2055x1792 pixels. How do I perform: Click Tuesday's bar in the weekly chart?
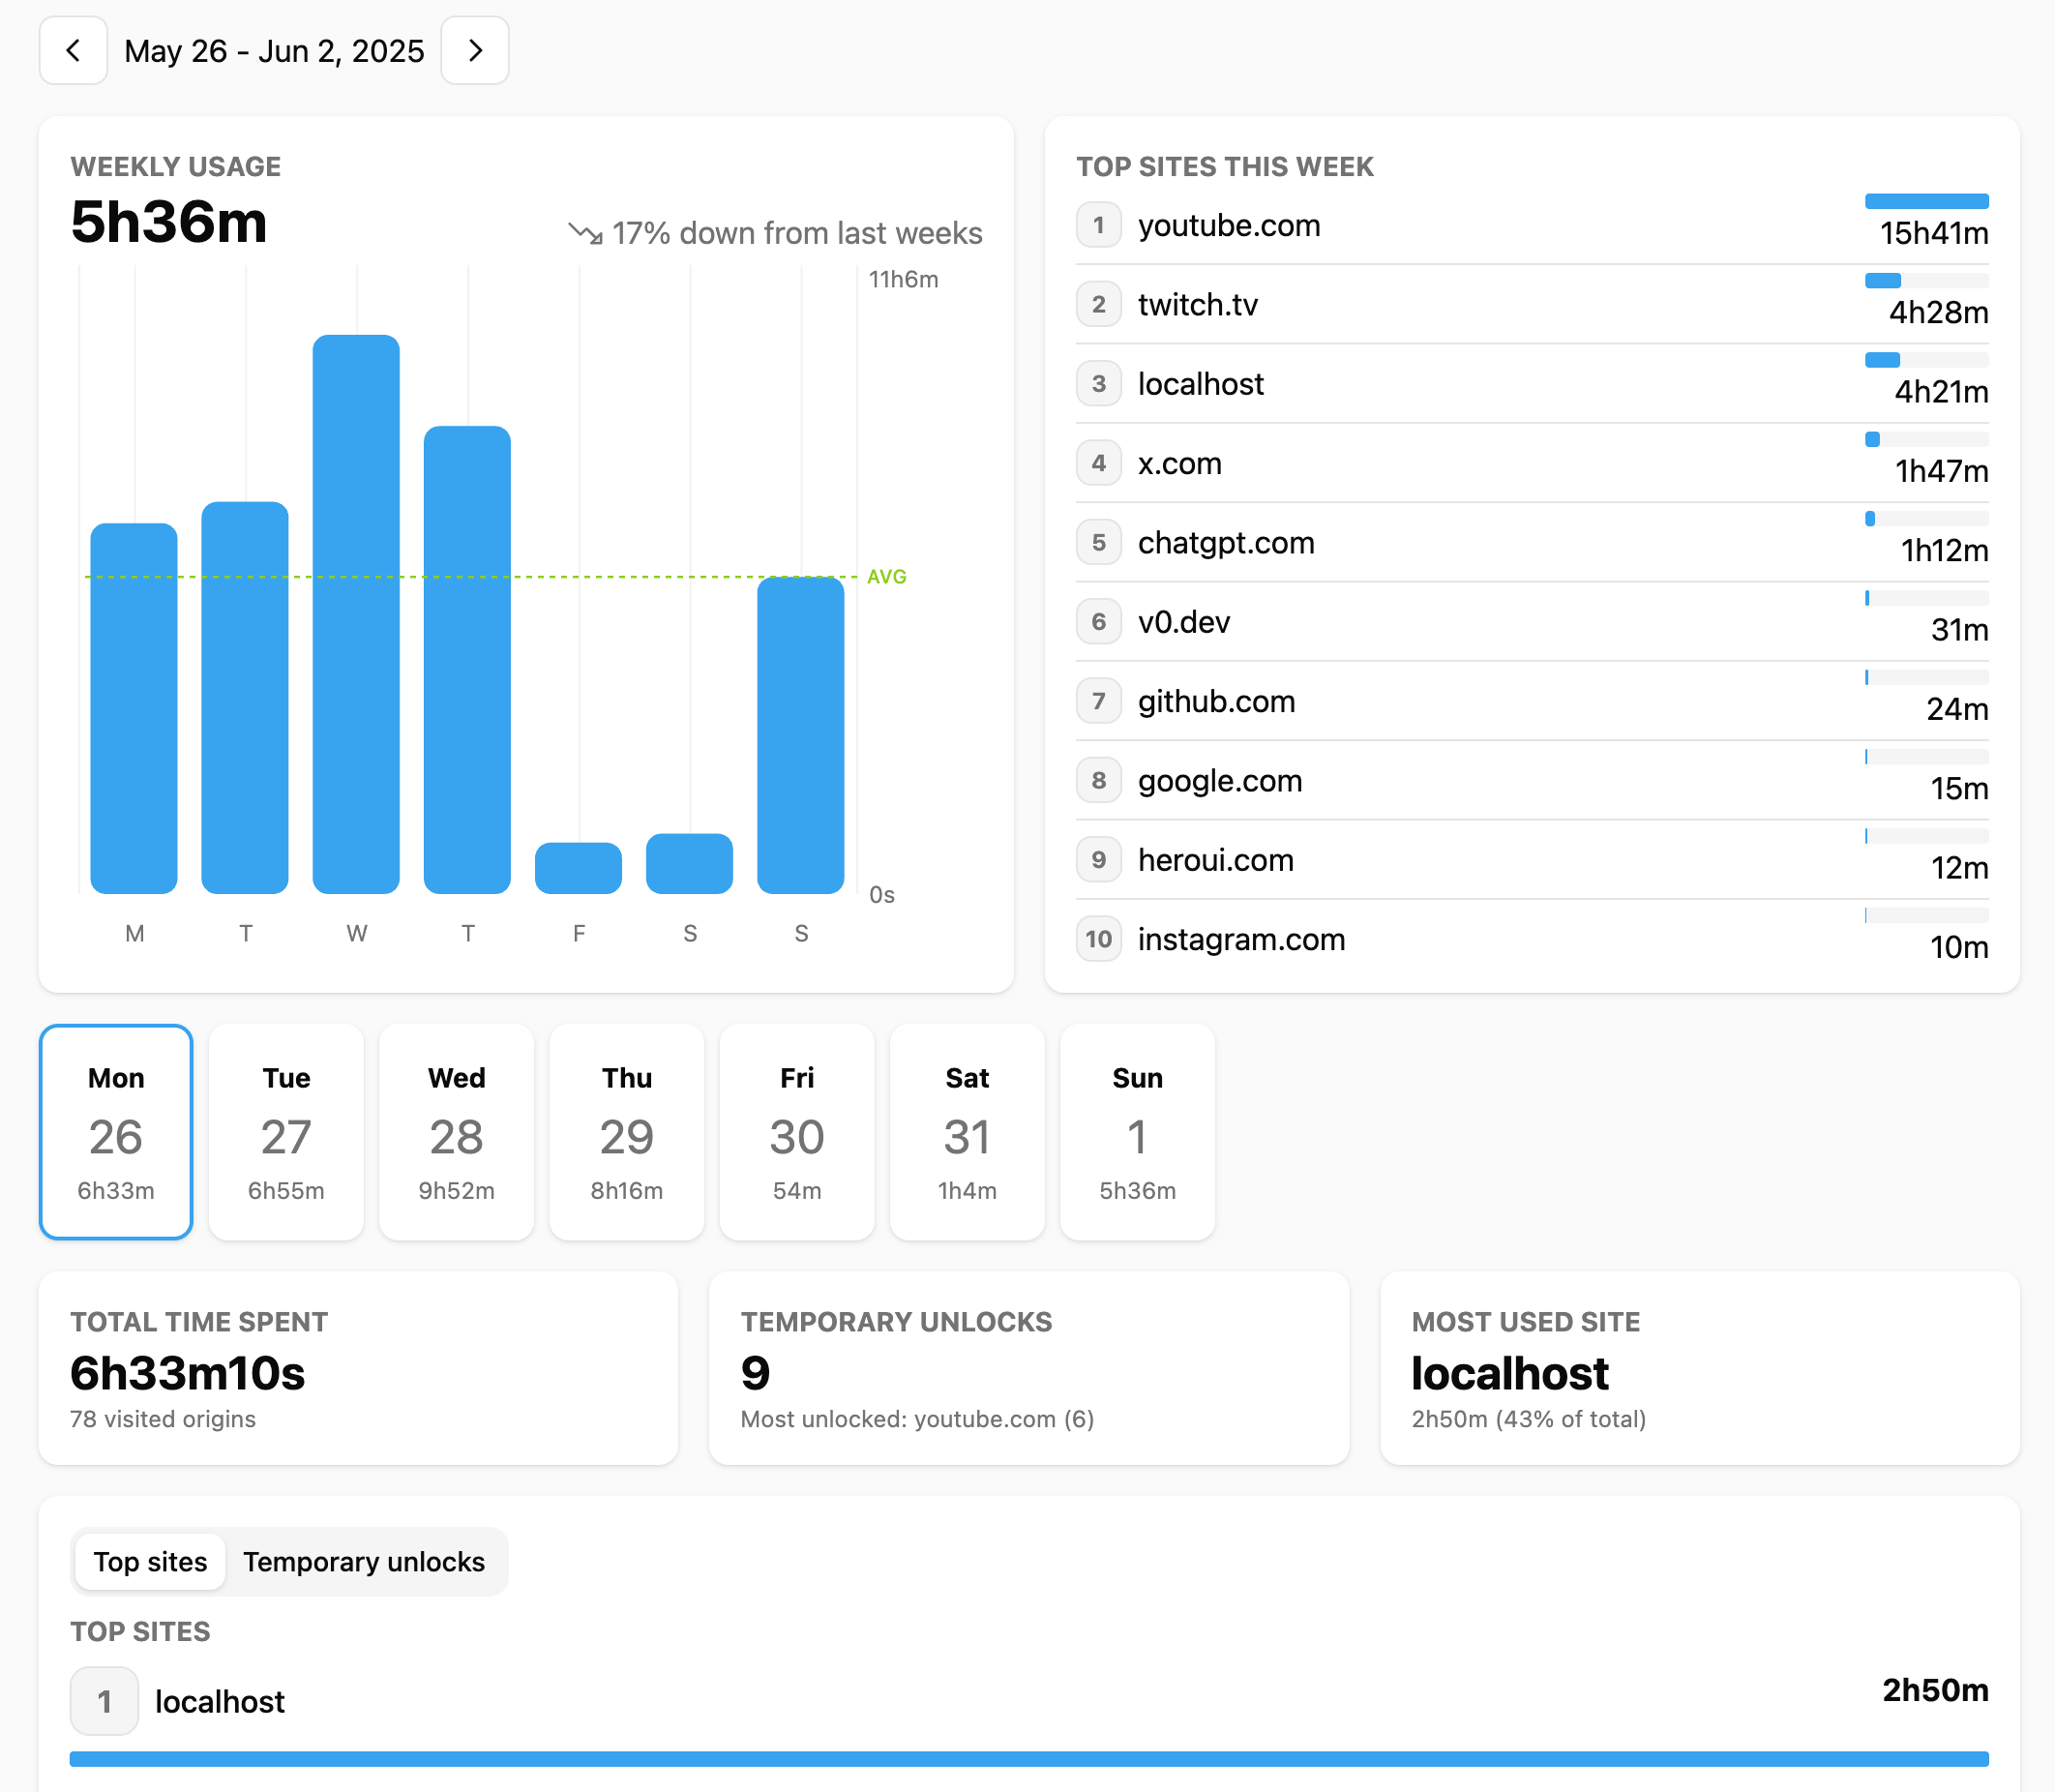(x=245, y=697)
